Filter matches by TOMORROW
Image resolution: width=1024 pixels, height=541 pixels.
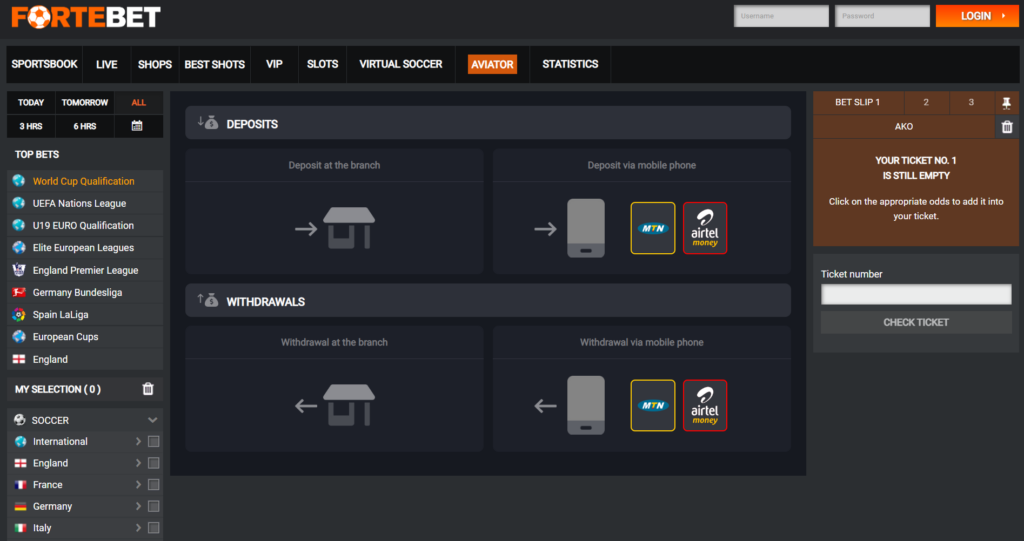tap(85, 103)
